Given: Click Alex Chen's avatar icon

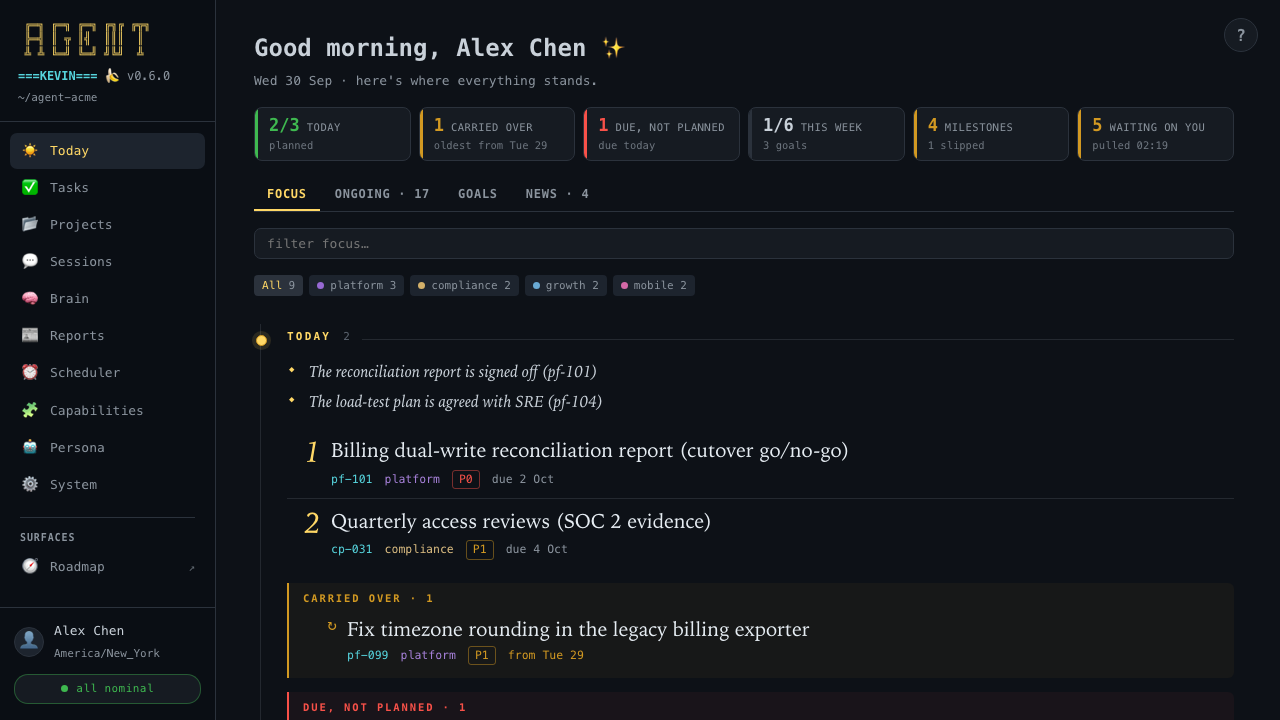Looking at the screenshot, I should (x=29, y=642).
